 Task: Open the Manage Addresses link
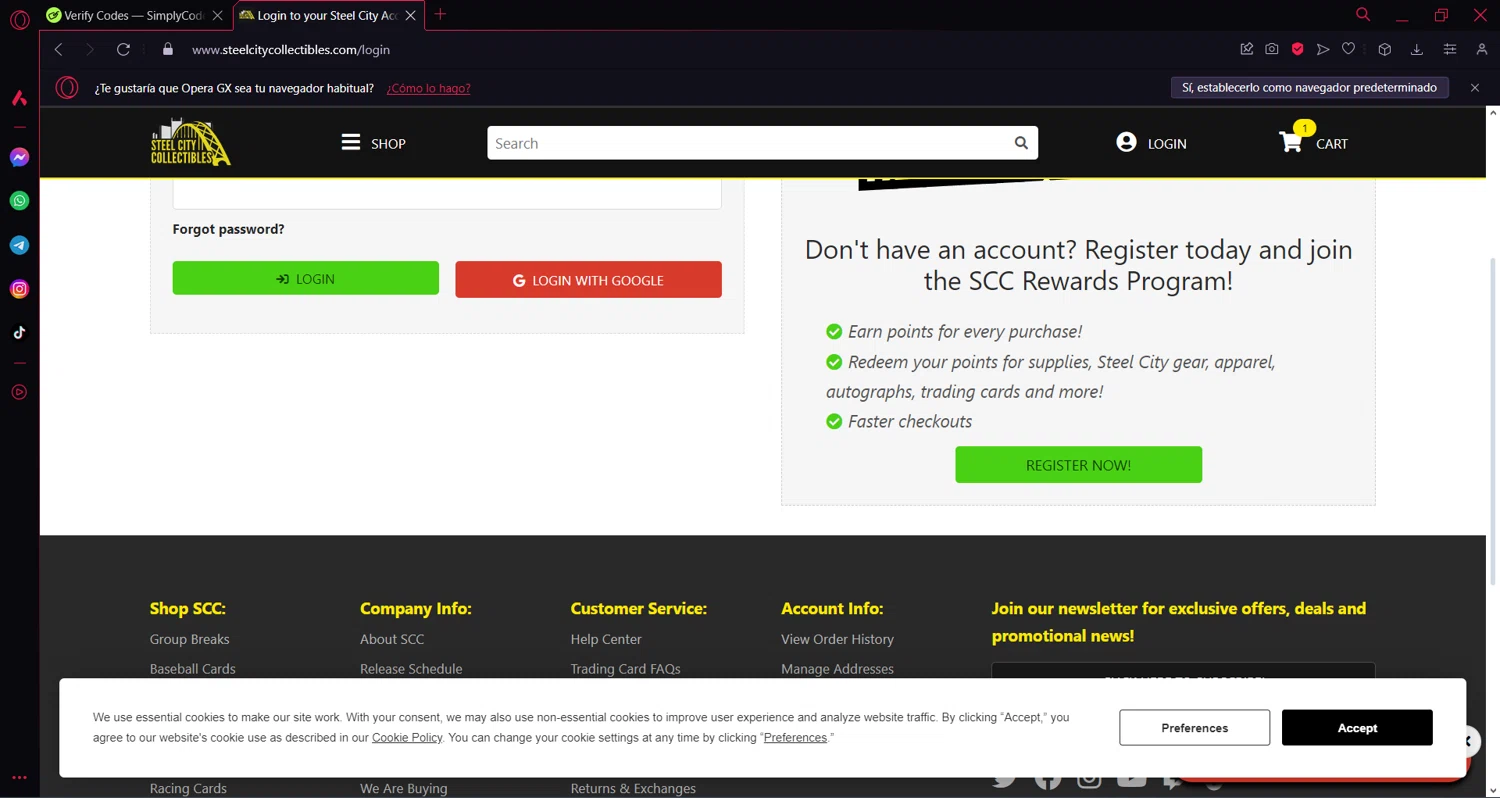click(x=837, y=669)
